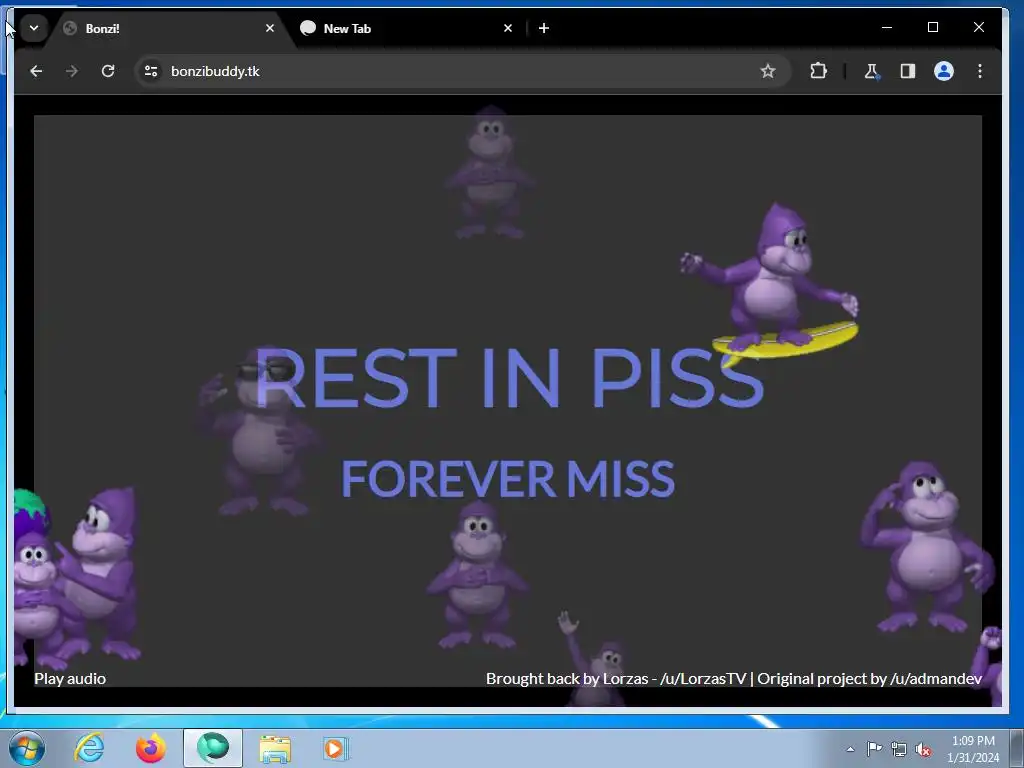Open the network status tray icon
The image size is (1024, 768).
pos(899,749)
